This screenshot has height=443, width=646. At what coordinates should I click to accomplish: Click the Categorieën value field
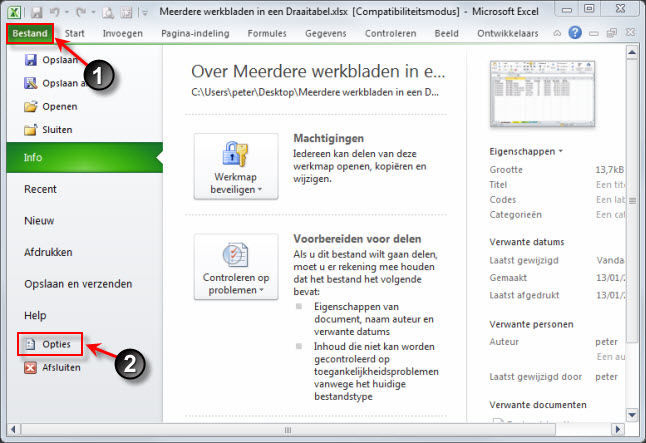[611, 215]
